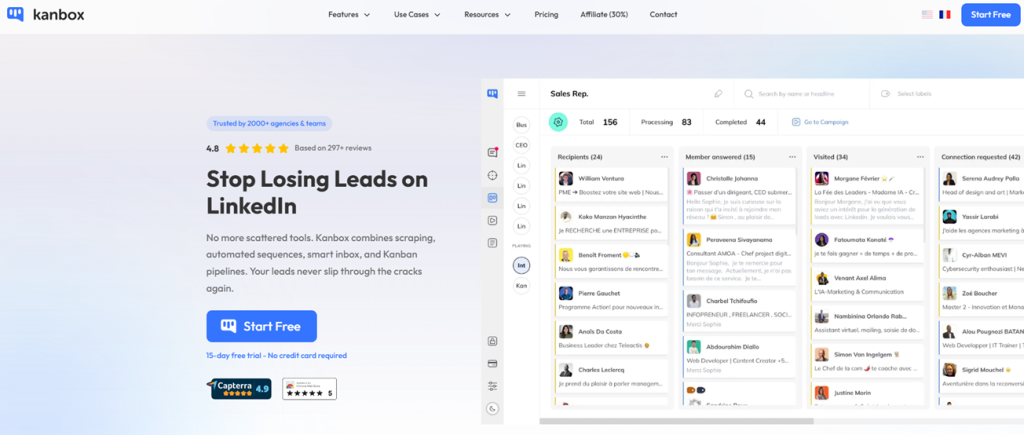This screenshot has height=435, width=1024.
Task: Select the Bus pipeline circle
Action: click(x=521, y=125)
